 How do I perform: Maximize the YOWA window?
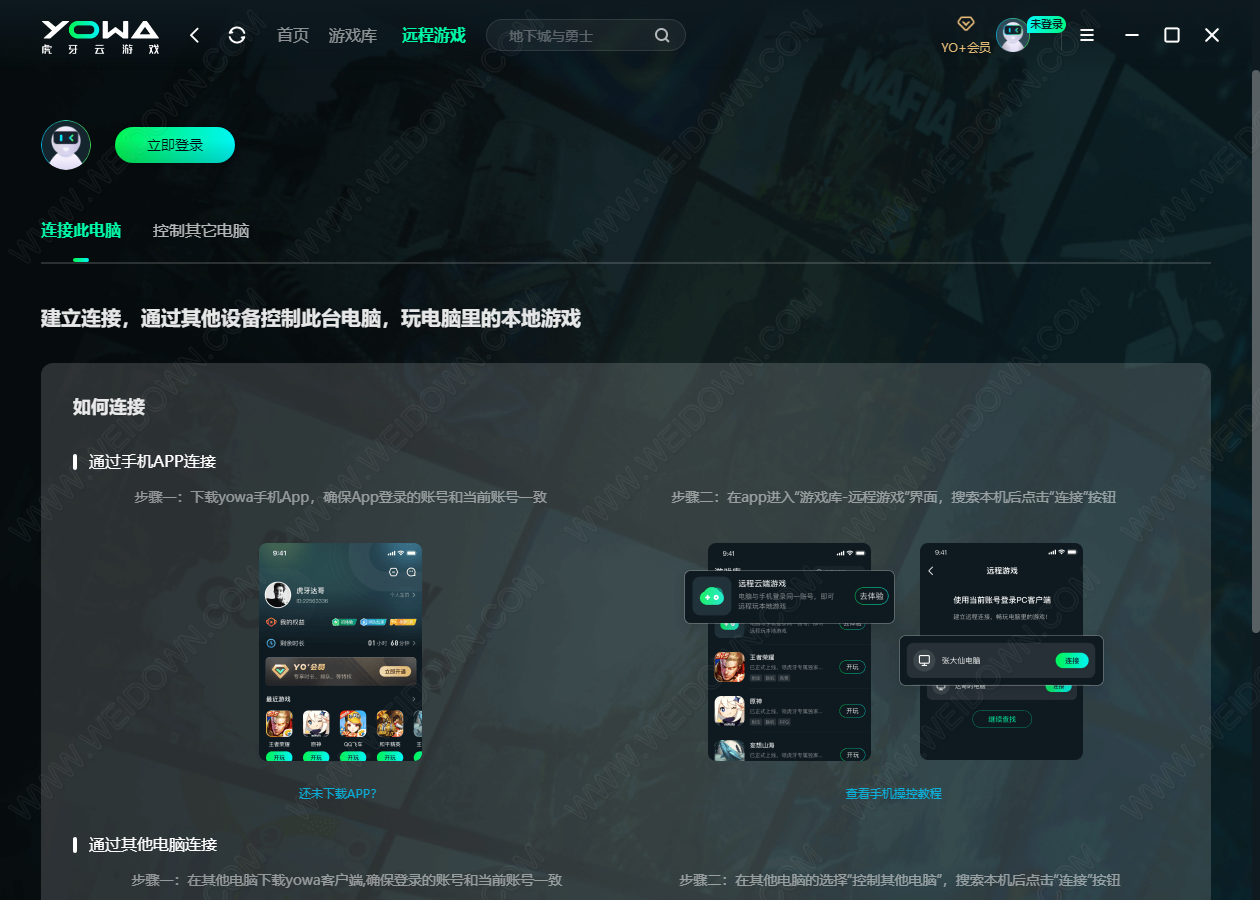(1172, 35)
